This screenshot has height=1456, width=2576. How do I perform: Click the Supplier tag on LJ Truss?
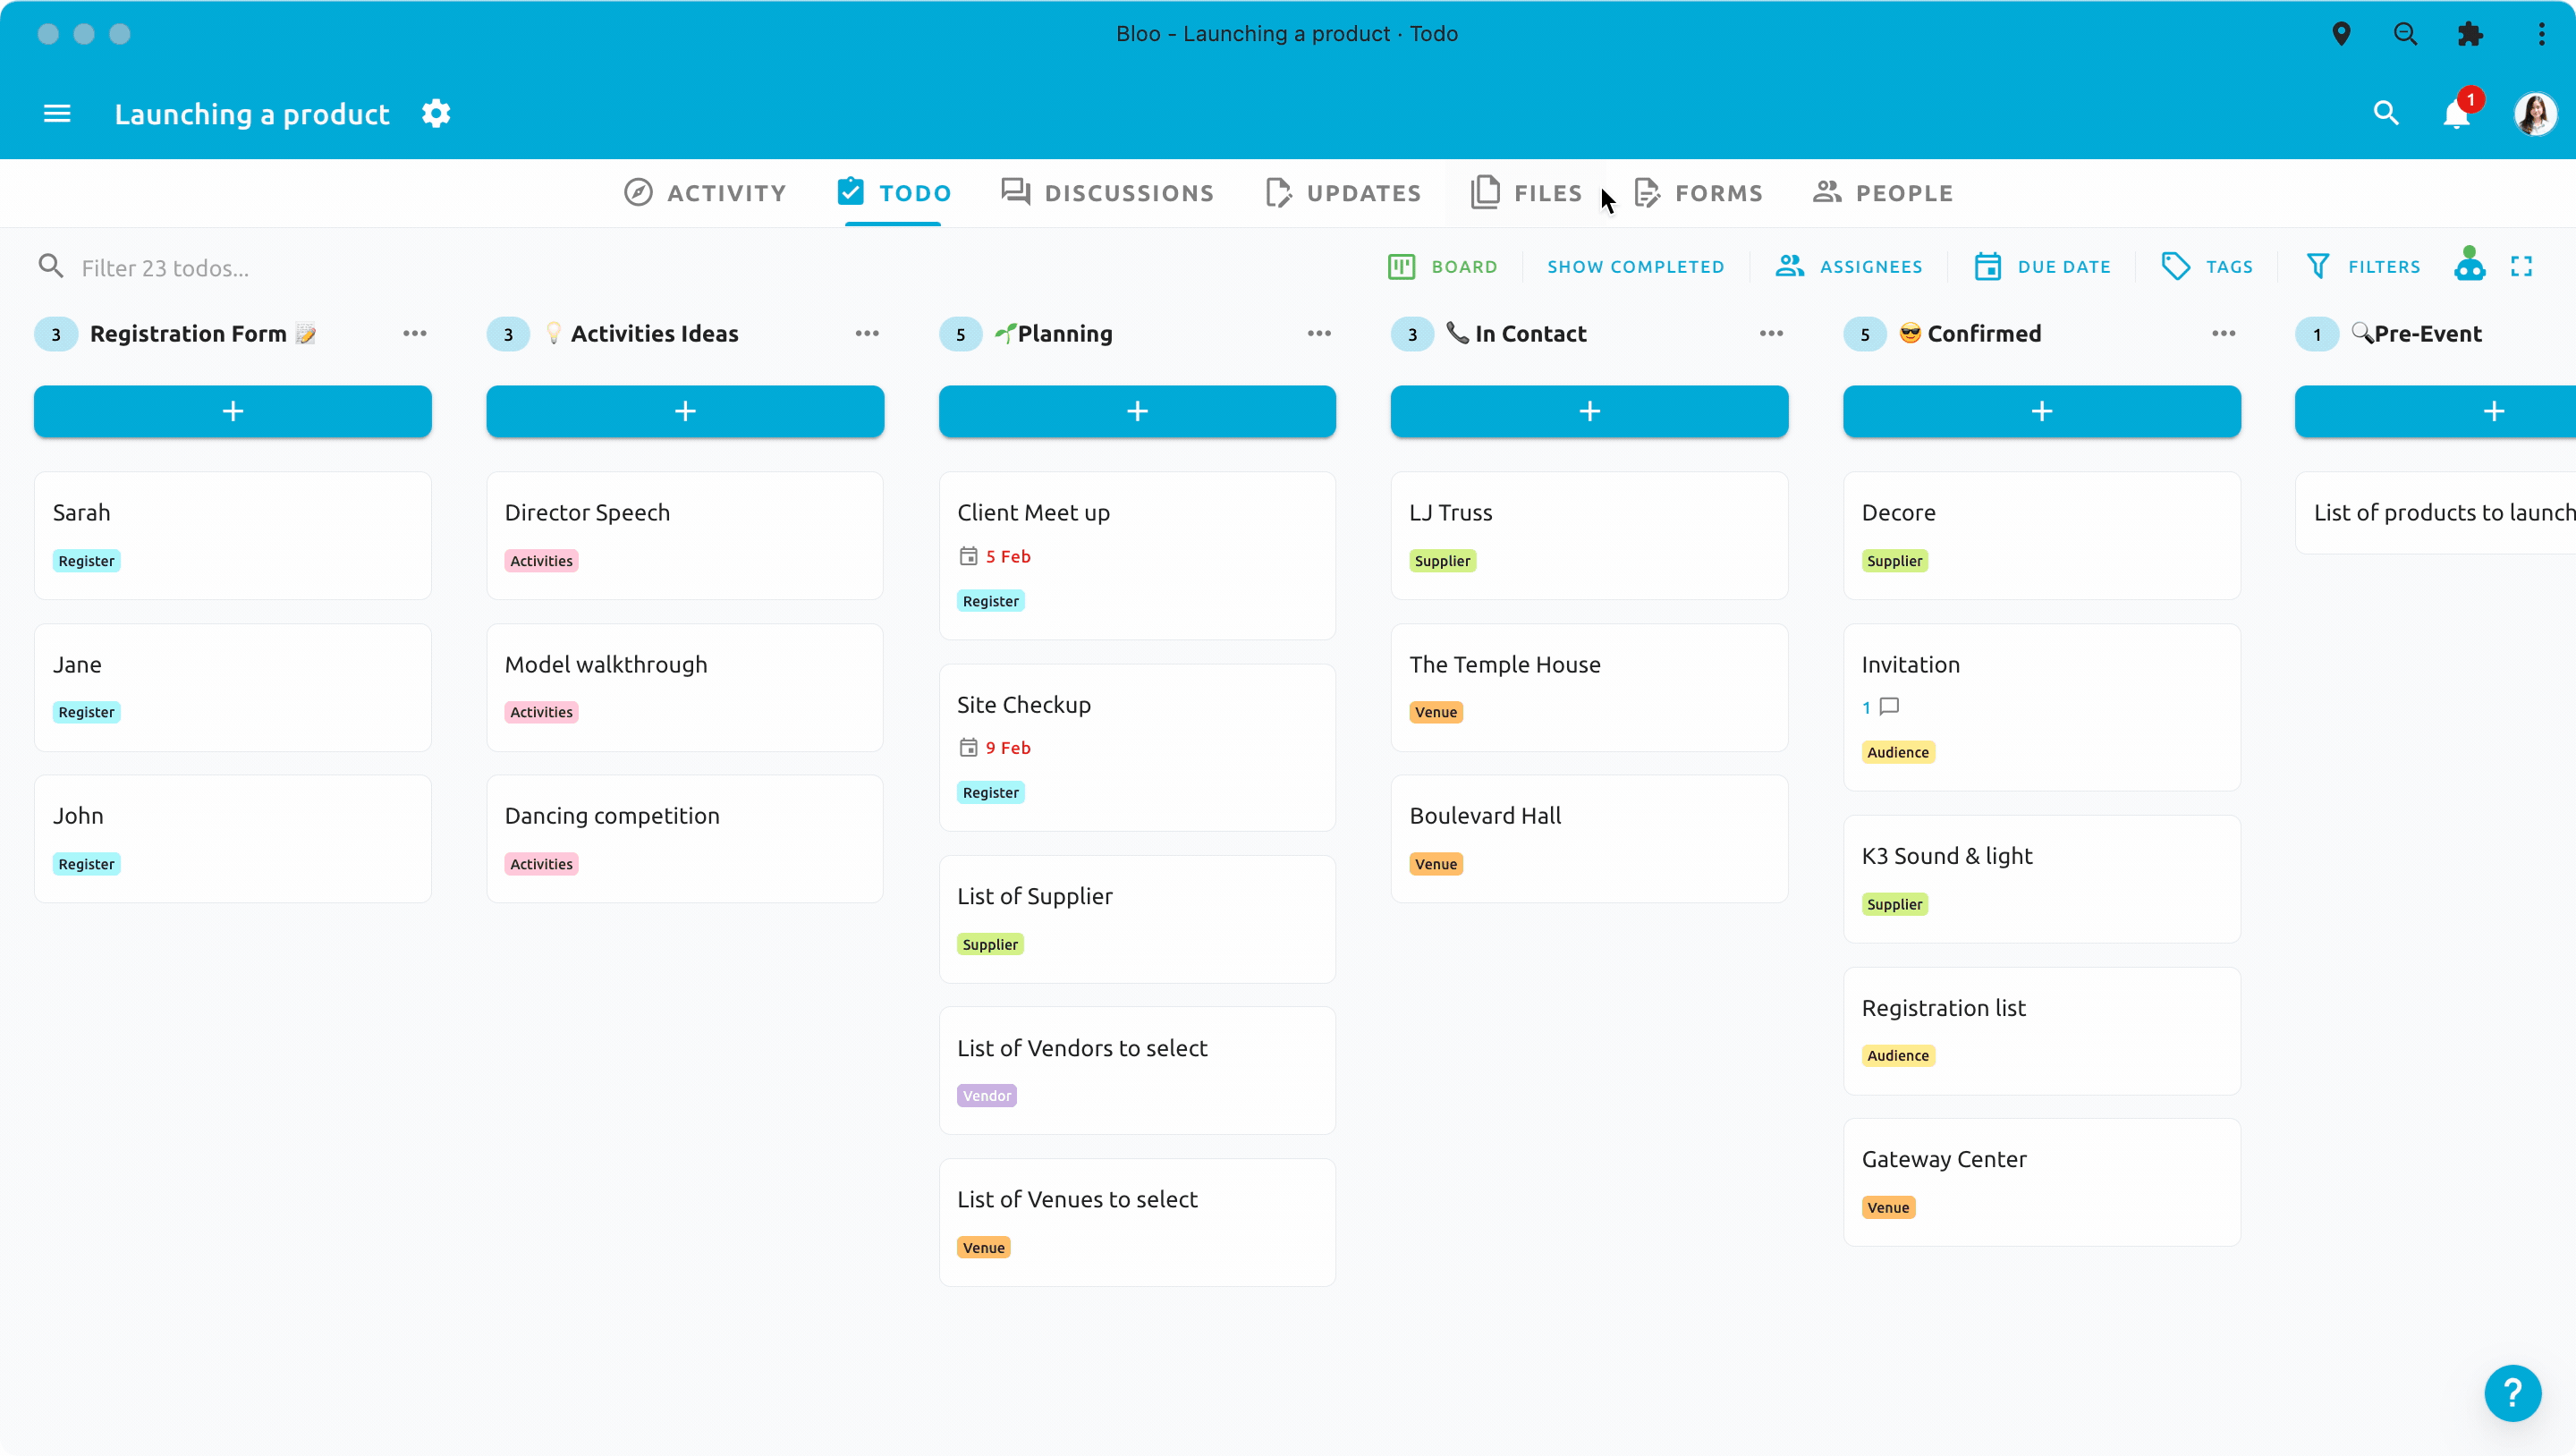point(1442,561)
